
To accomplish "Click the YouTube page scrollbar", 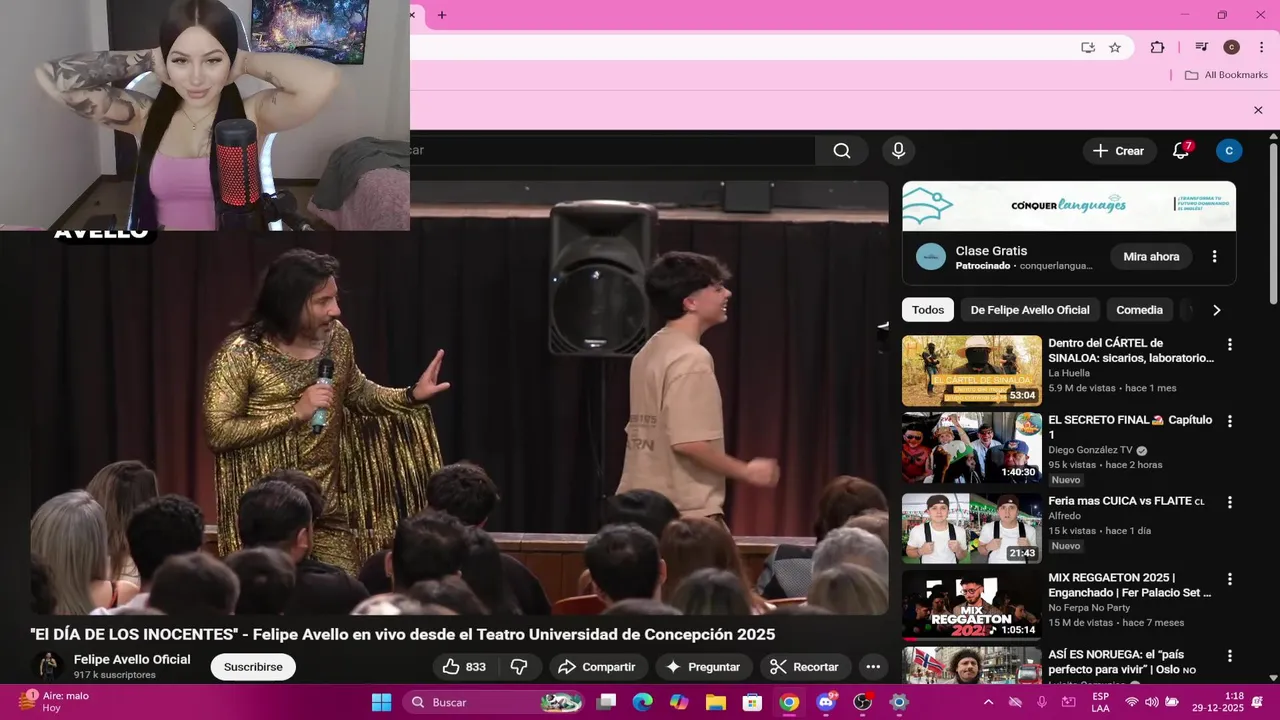I will click(1273, 225).
